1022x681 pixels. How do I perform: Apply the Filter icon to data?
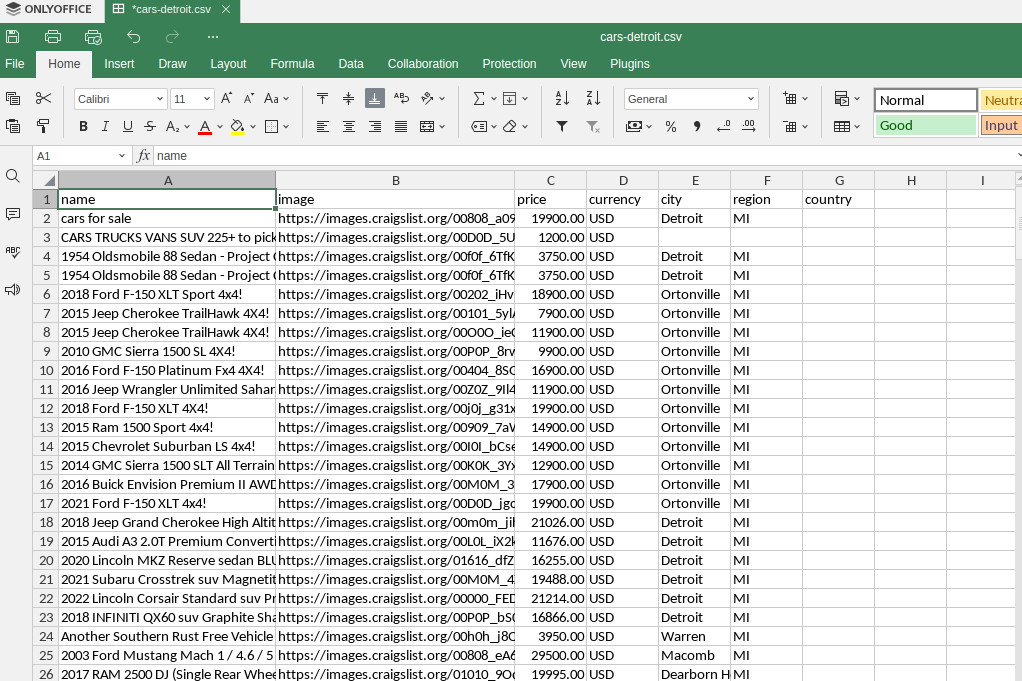click(x=561, y=126)
